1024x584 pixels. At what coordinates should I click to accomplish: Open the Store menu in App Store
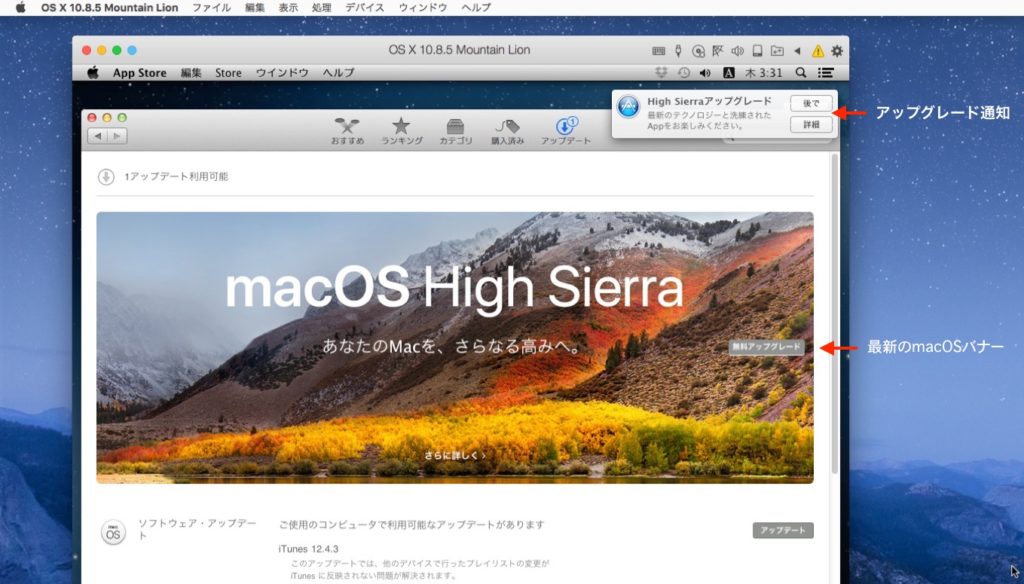pyautogui.click(x=230, y=72)
